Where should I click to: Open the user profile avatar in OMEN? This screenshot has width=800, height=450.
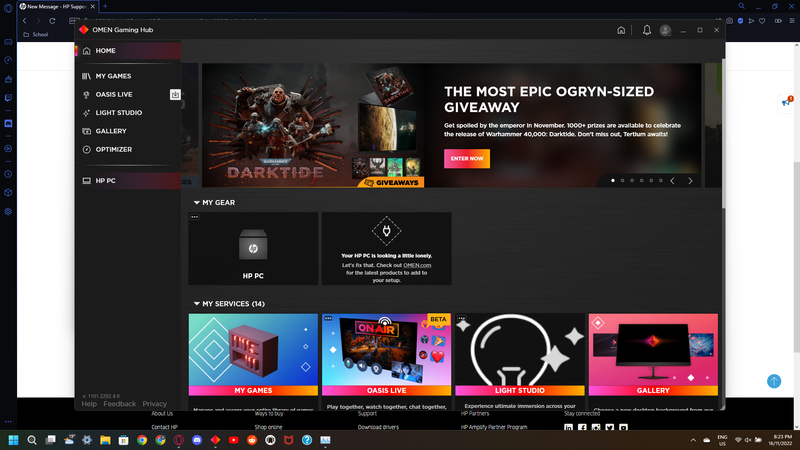pyautogui.click(x=665, y=30)
